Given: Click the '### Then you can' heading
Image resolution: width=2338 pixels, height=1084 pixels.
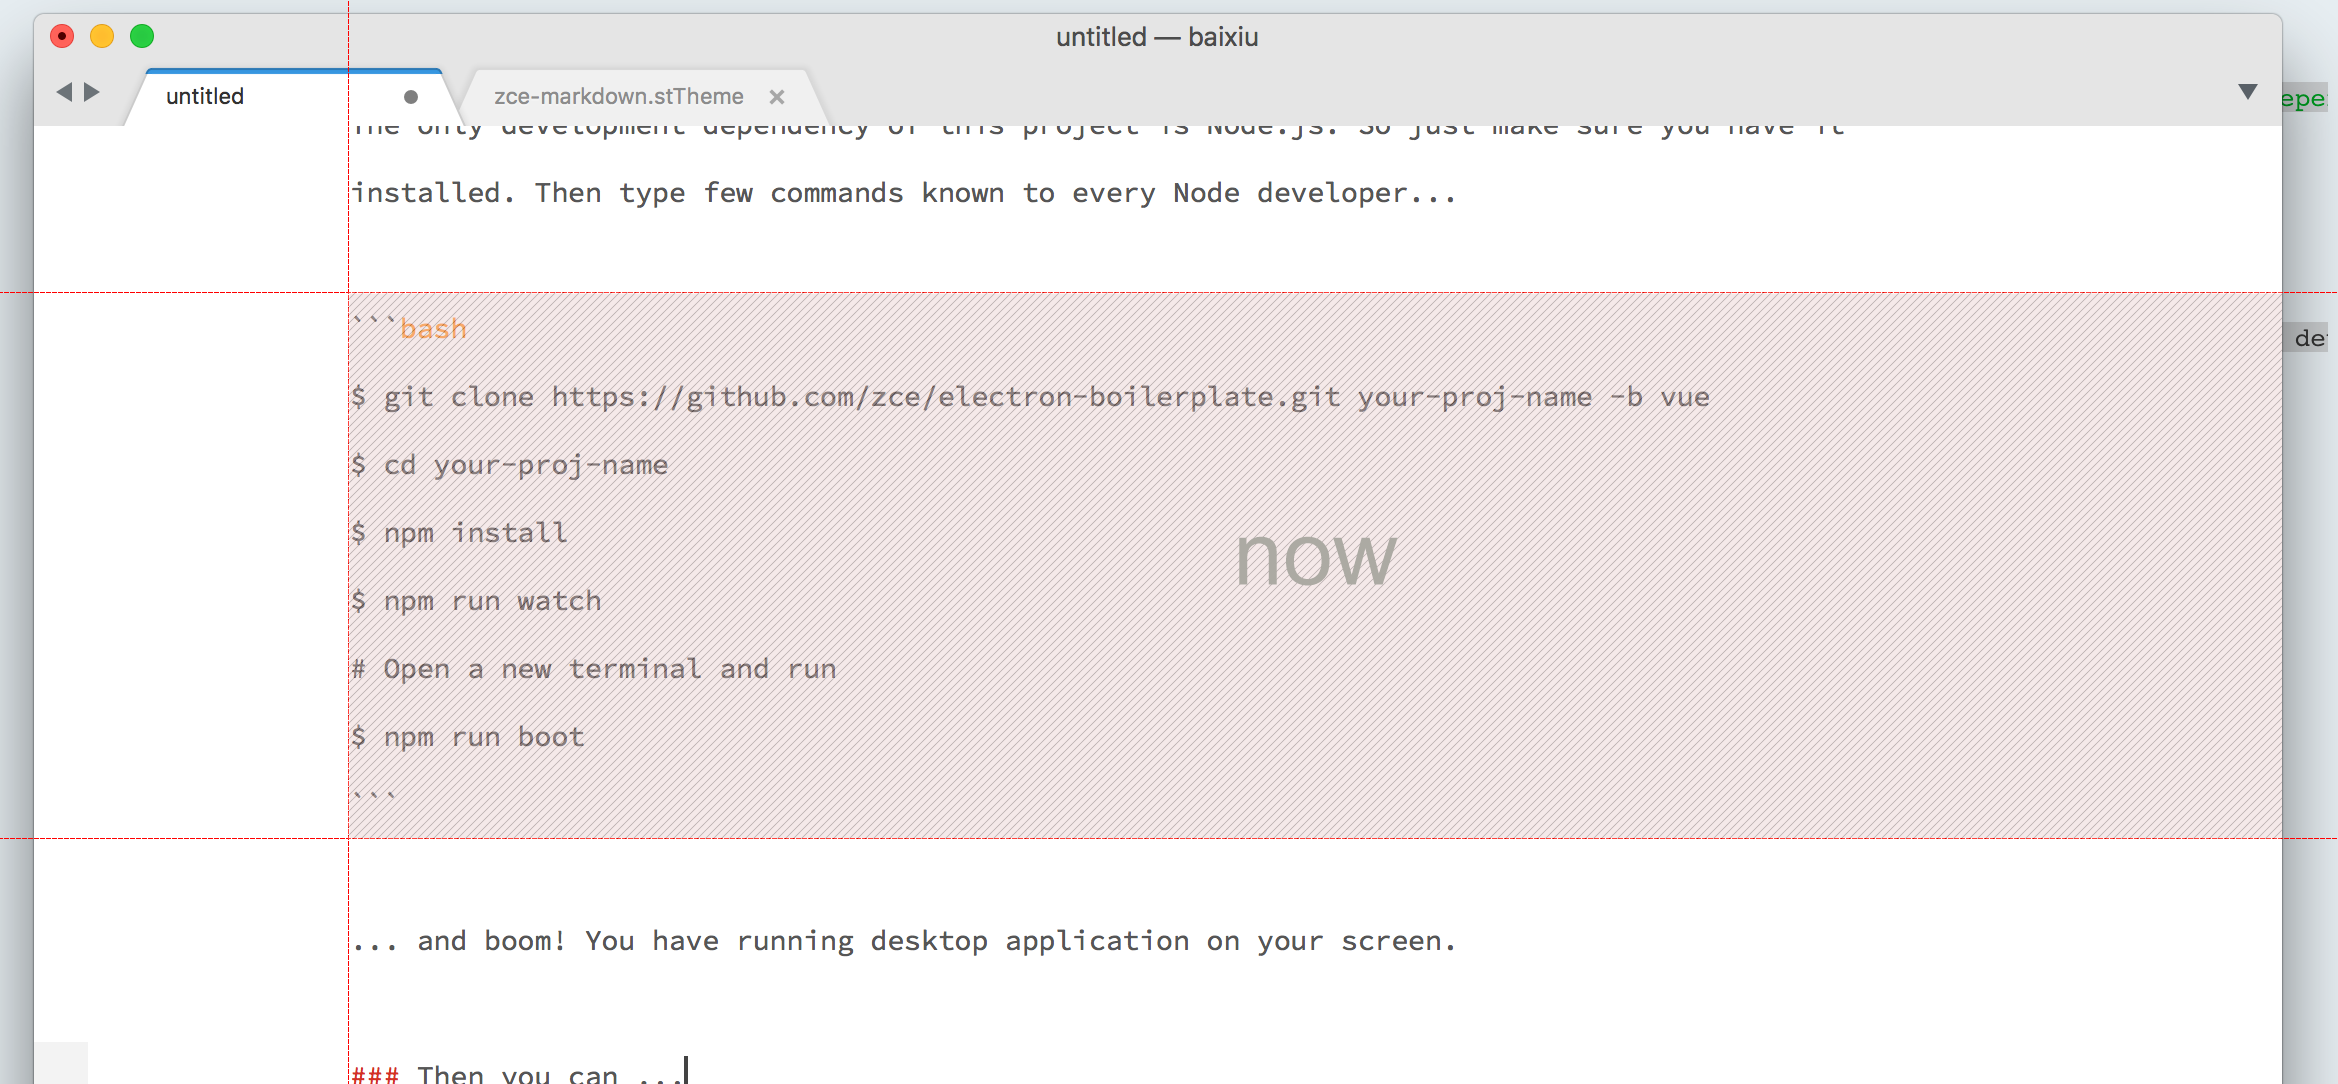Looking at the screenshot, I should point(515,1074).
